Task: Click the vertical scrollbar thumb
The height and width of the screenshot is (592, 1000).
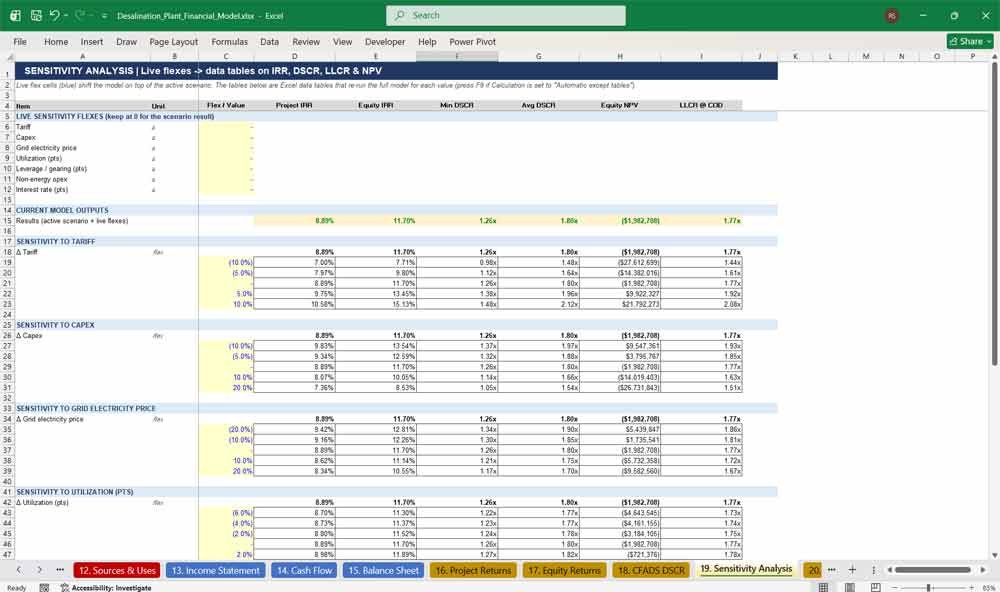Action: 994,214
